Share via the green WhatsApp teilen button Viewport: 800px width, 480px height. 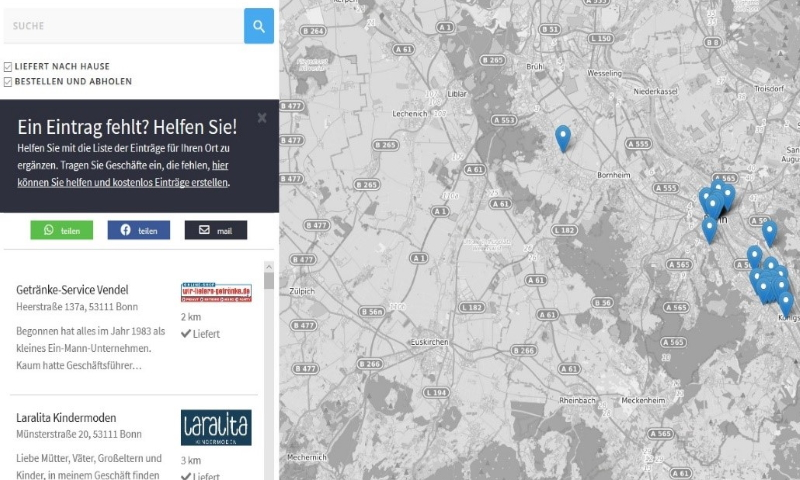click(x=61, y=230)
